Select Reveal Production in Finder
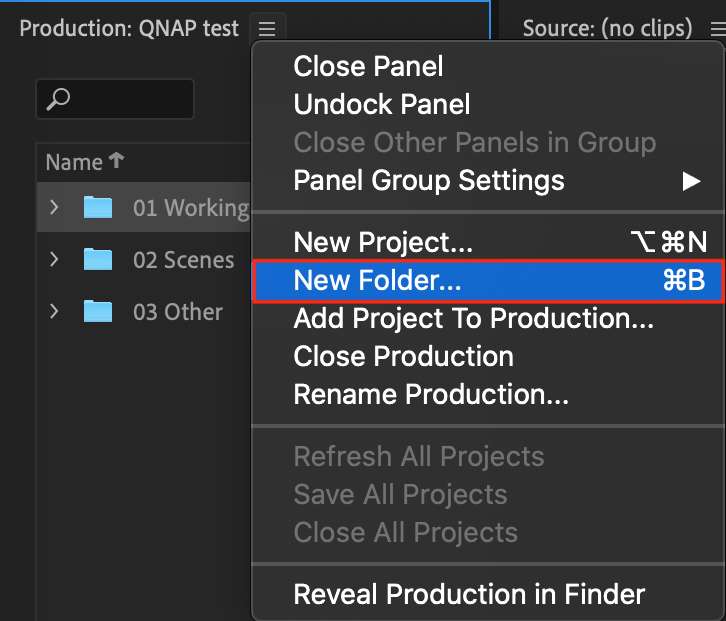 pyautogui.click(x=488, y=594)
